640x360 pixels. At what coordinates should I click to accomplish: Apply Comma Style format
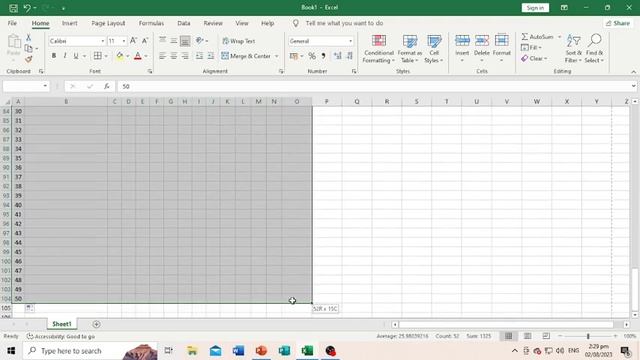coord(323,56)
